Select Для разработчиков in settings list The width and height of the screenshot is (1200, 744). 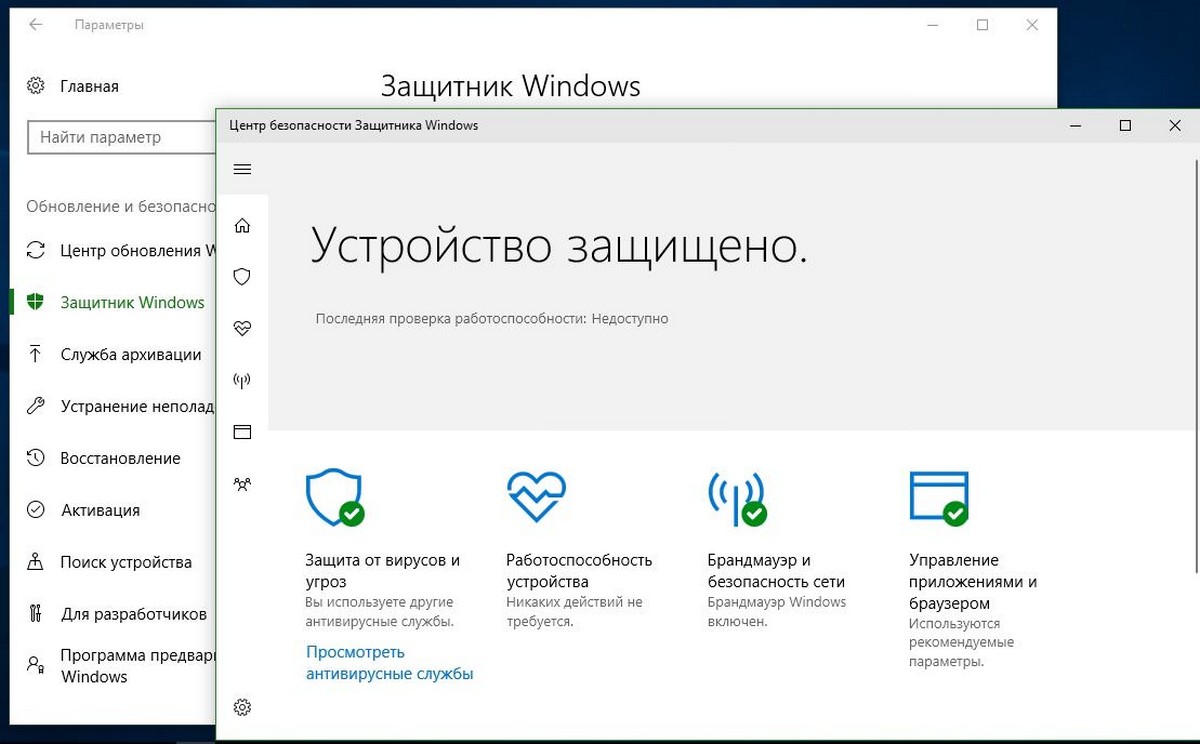(x=133, y=614)
